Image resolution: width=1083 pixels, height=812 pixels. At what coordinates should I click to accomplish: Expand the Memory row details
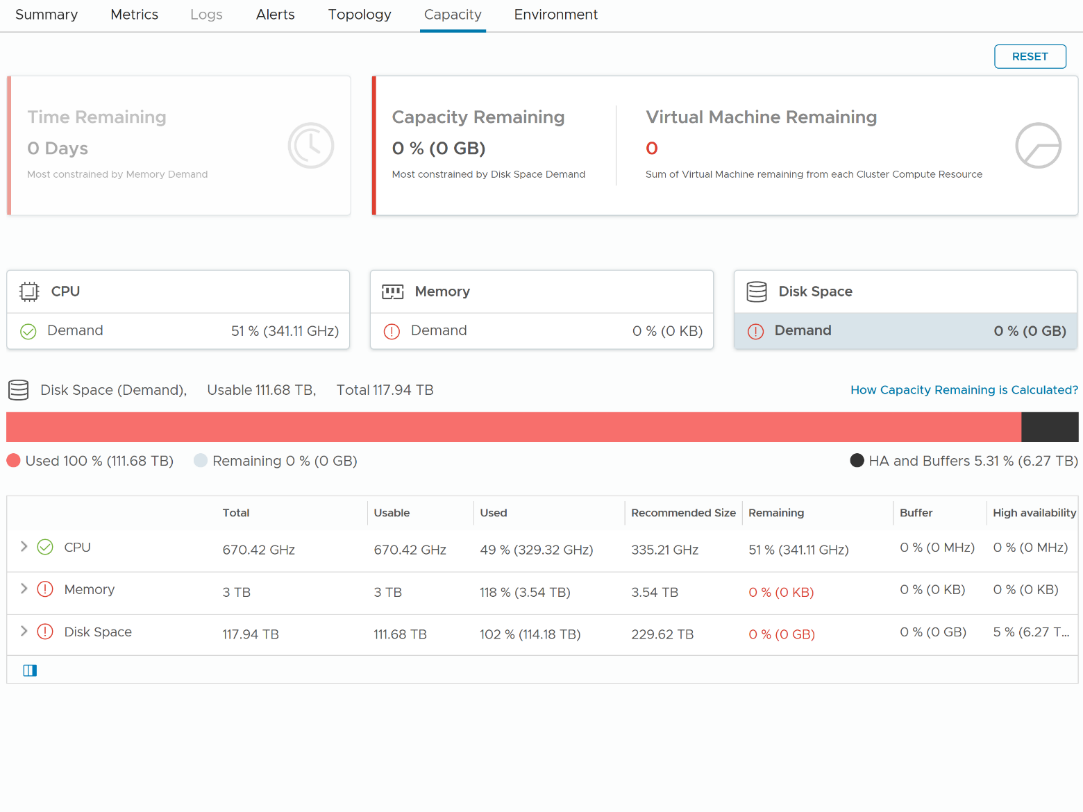(x=24, y=589)
